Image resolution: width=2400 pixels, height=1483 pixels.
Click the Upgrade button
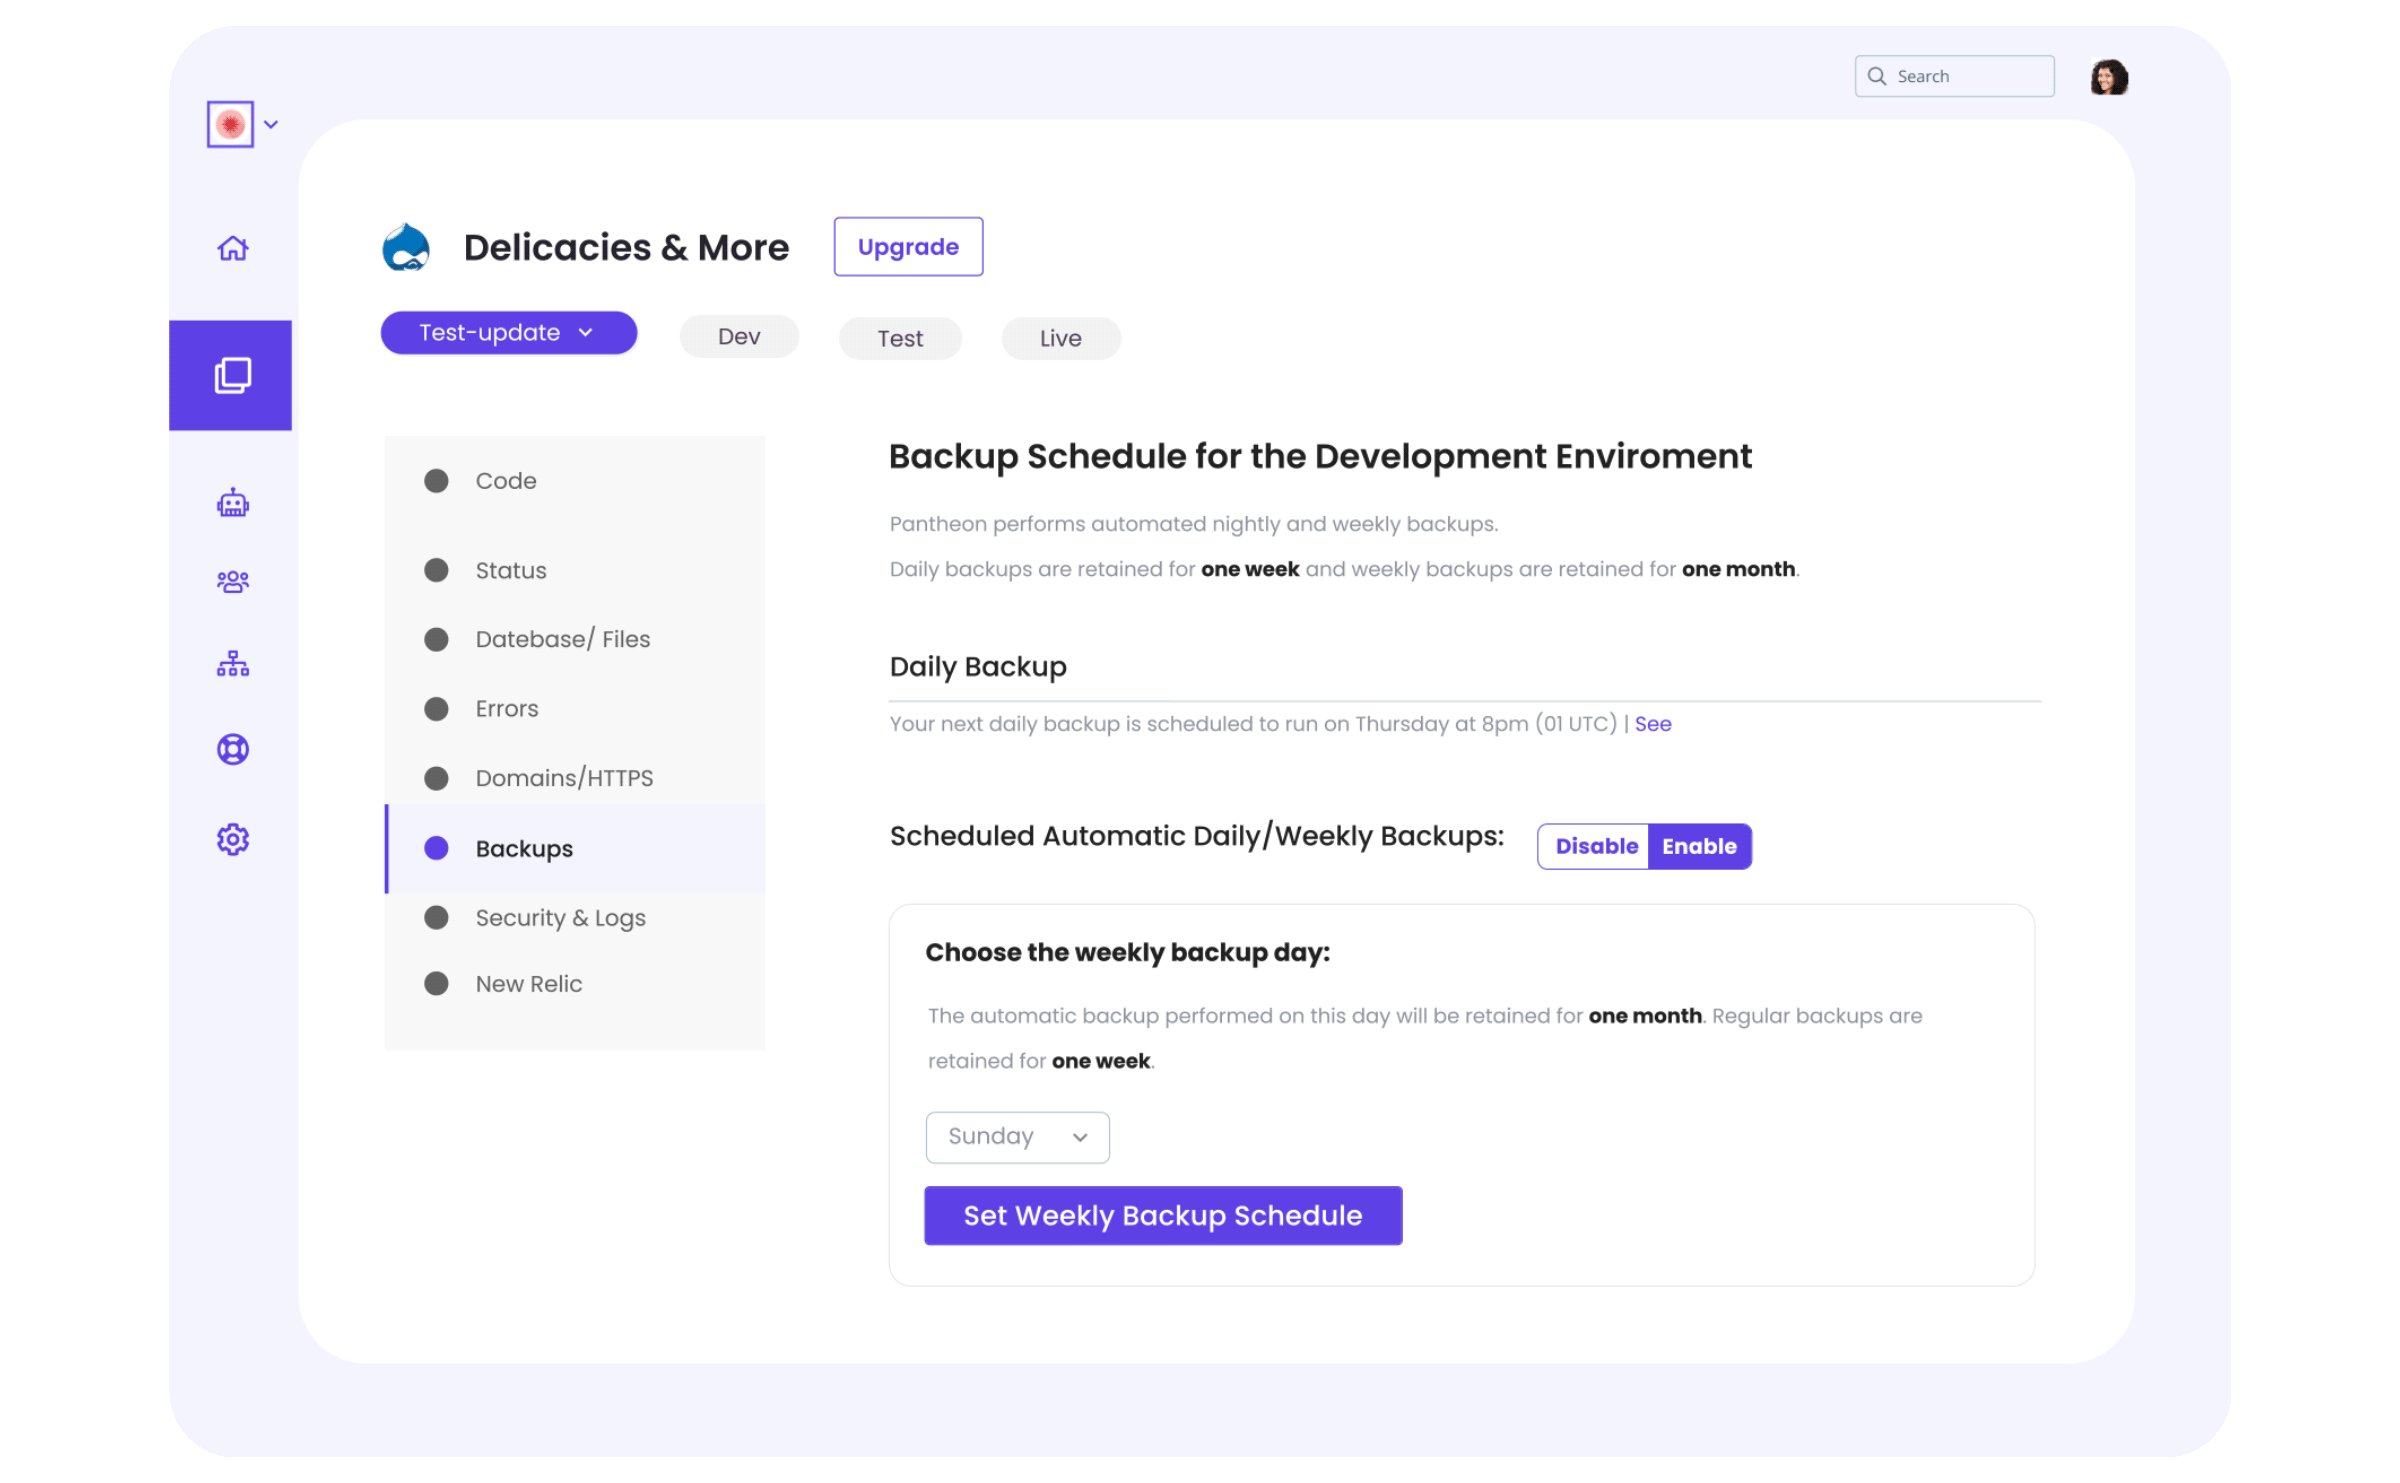click(908, 247)
